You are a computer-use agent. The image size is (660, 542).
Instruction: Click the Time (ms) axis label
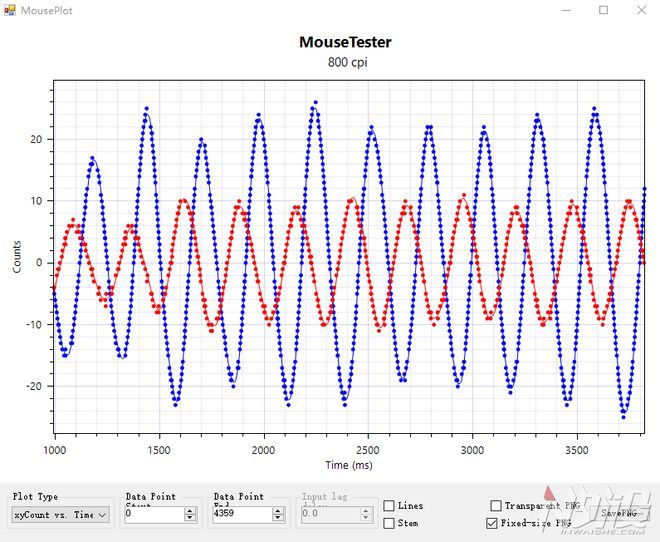point(349,465)
